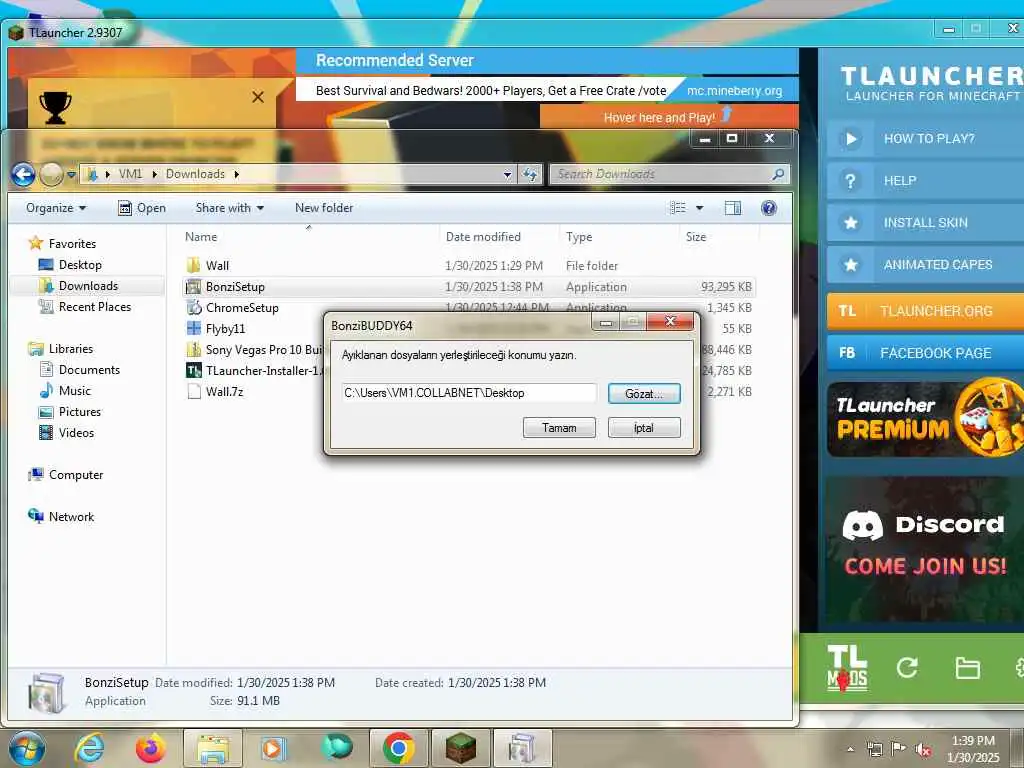
Task: Click the search magnifier in Search Downloads
Action: coord(777,174)
